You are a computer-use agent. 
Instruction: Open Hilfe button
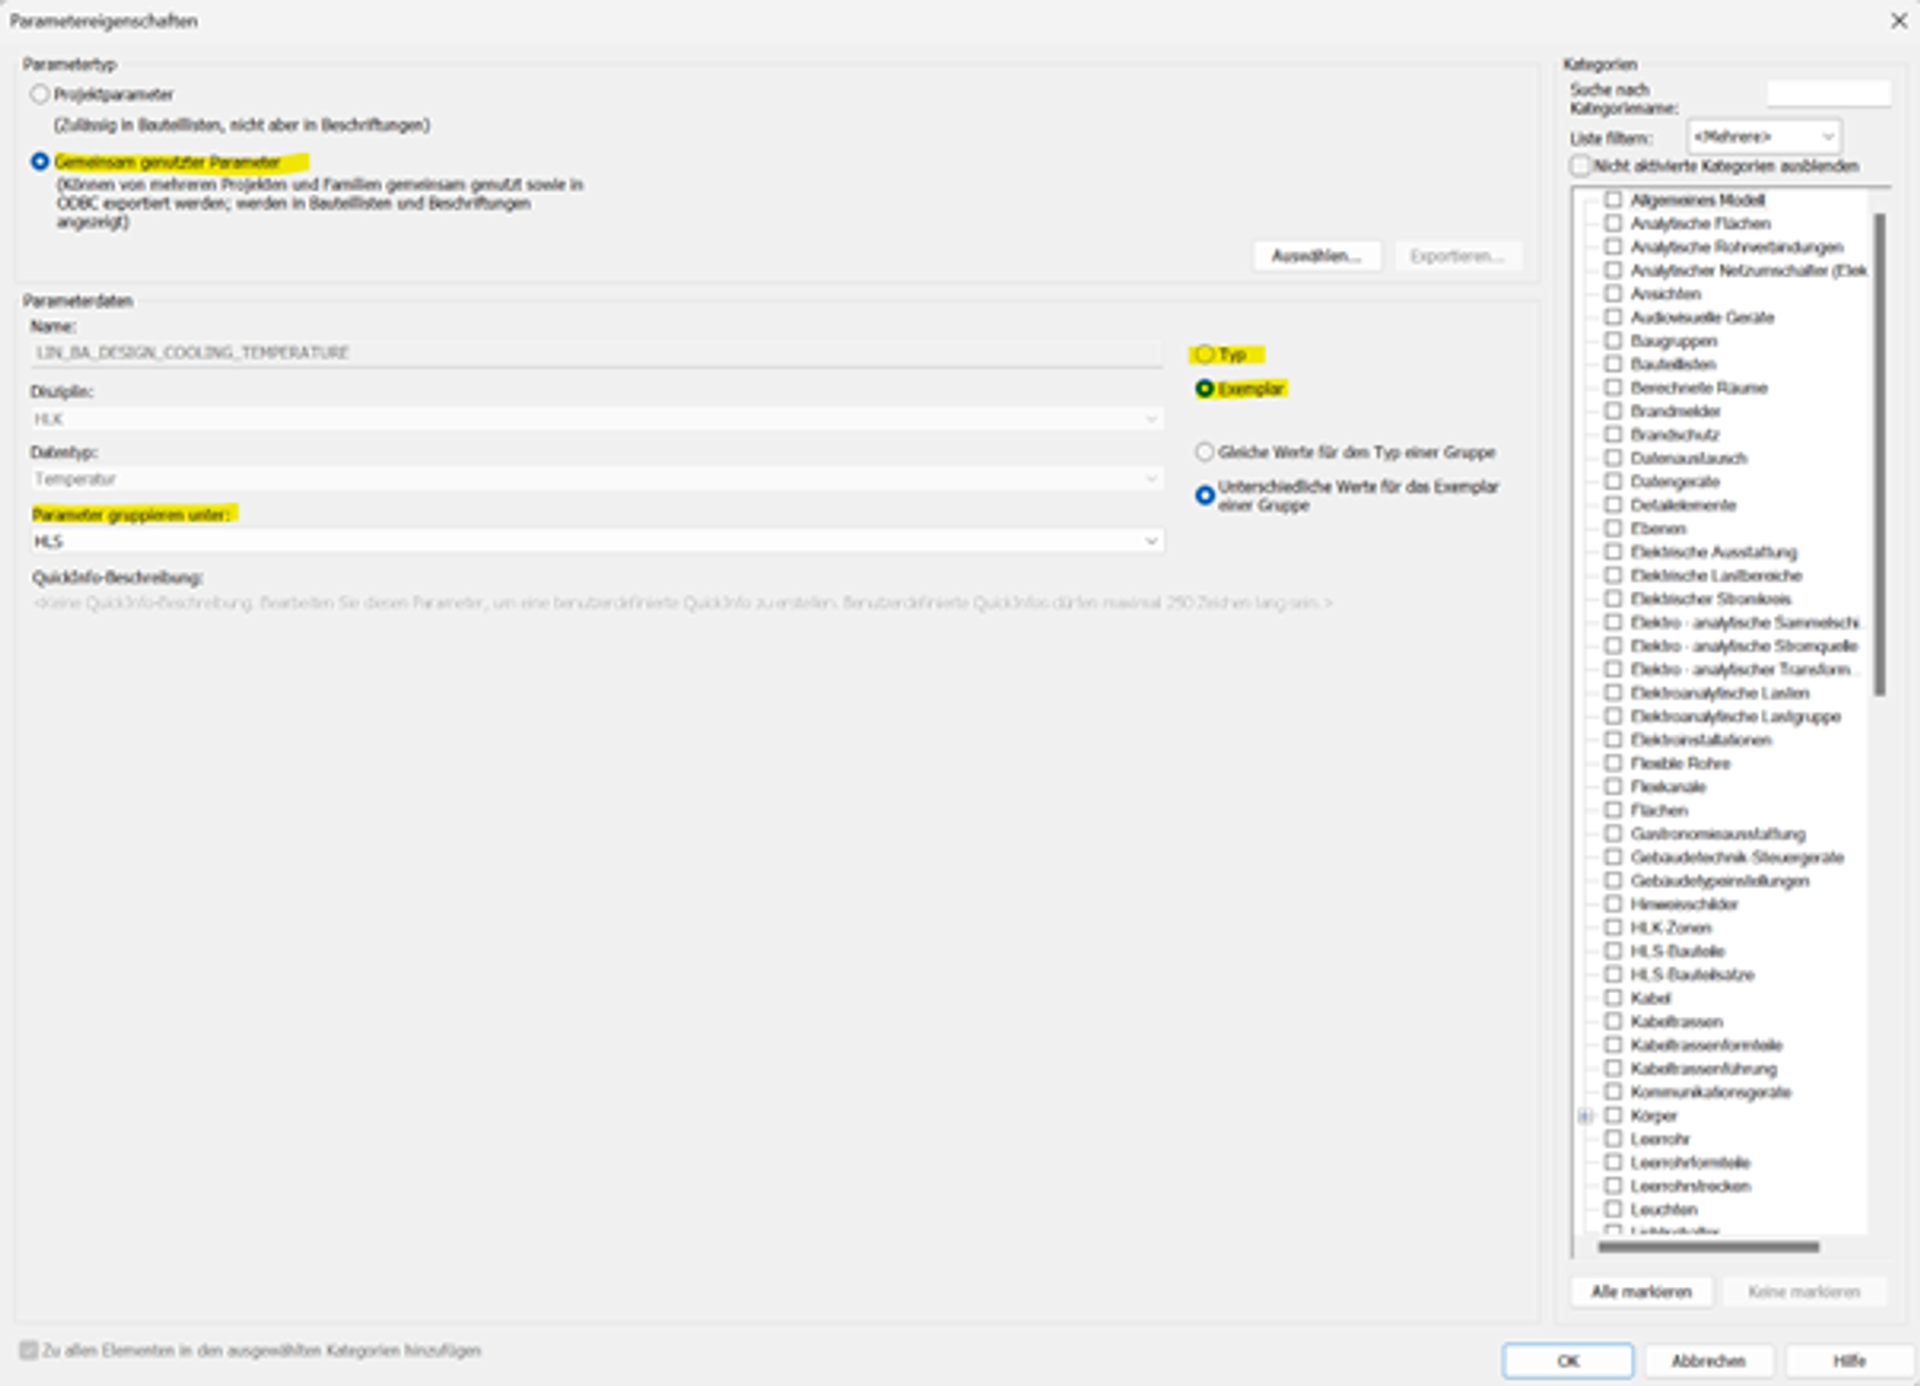coord(1849,1361)
